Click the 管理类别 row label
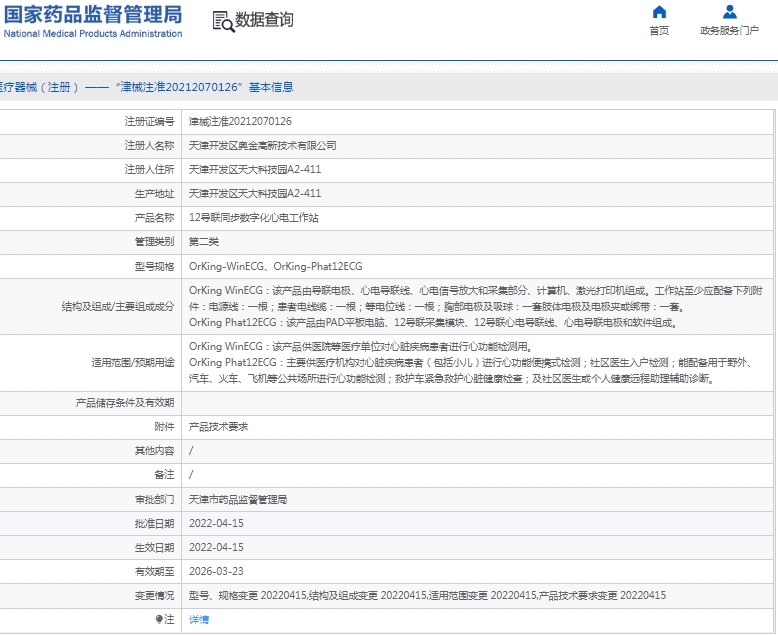This screenshot has height=636, width=778. pos(154,242)
